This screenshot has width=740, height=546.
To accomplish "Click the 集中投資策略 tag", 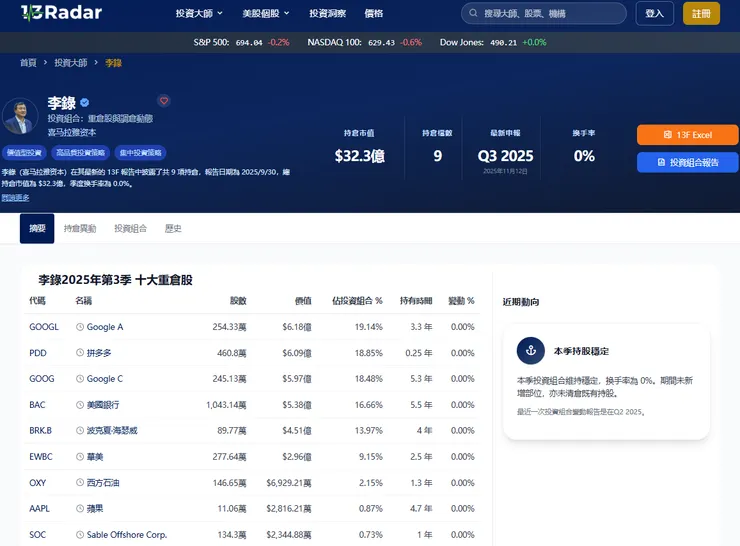I will coord(141,153).
